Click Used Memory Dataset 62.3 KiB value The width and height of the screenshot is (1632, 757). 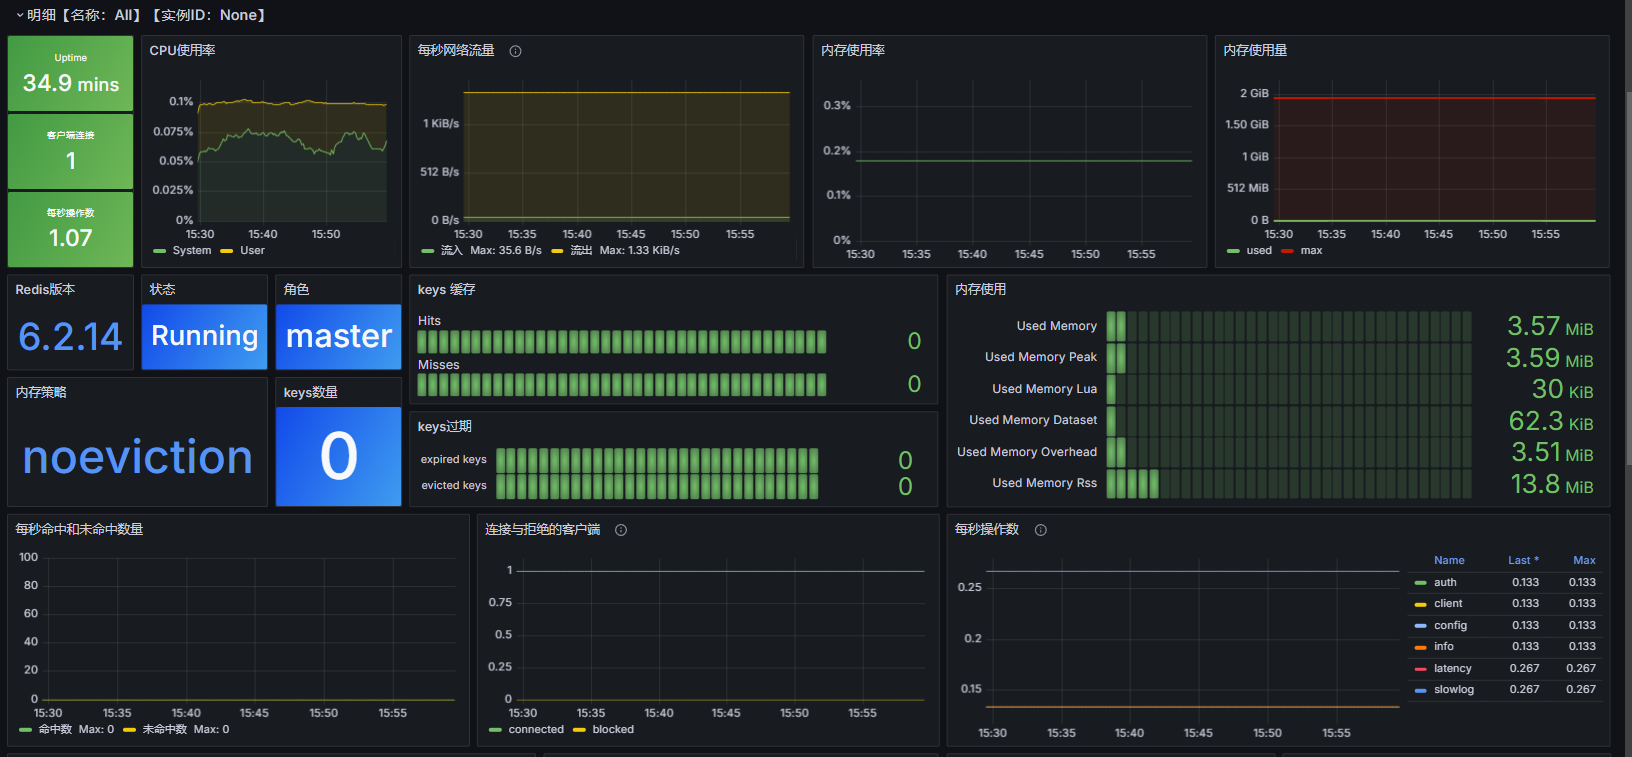coord(1551,421)
